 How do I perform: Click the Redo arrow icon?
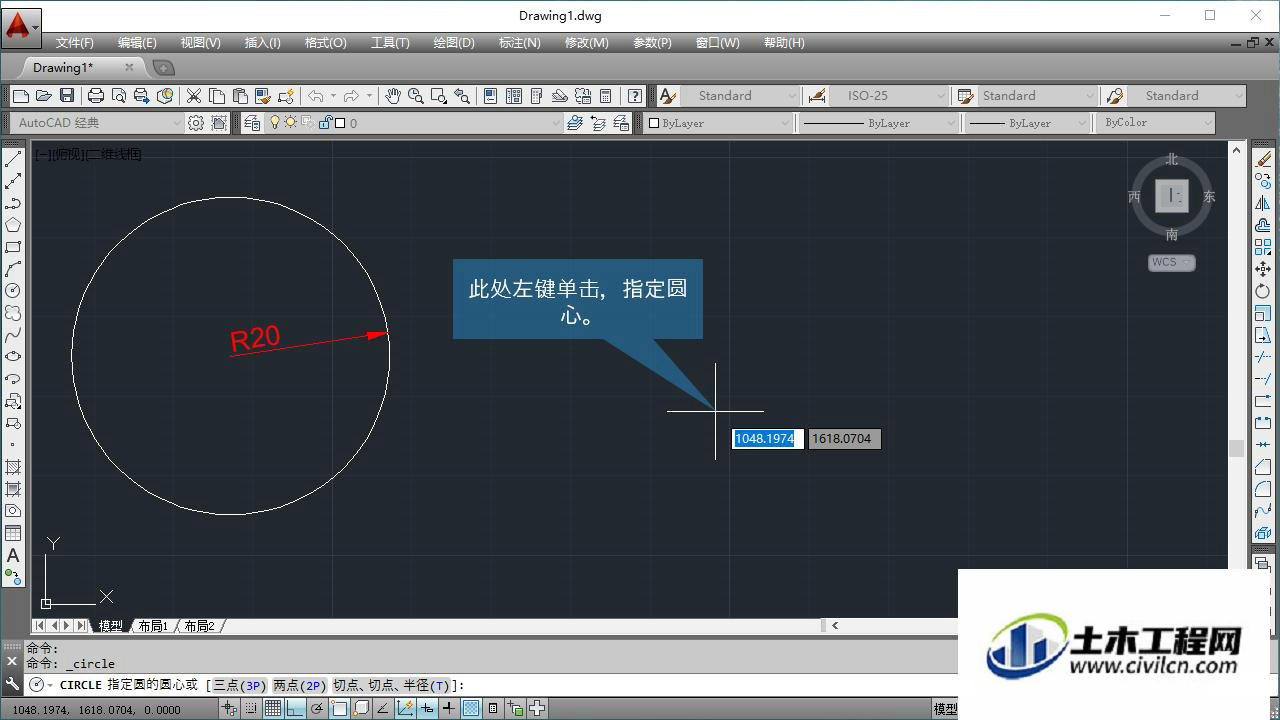(x=351, y=96)
